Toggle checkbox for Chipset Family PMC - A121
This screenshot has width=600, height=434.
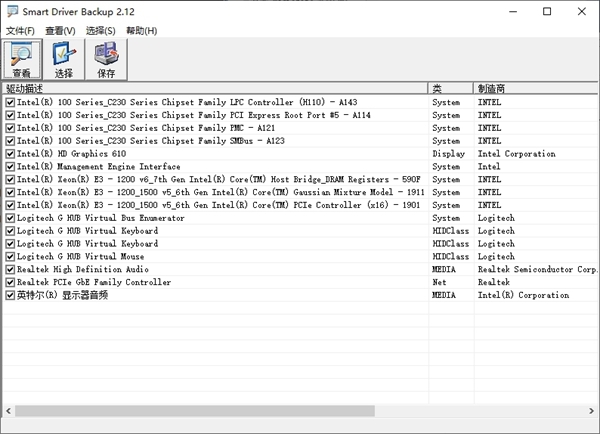[x=10, y=128]
